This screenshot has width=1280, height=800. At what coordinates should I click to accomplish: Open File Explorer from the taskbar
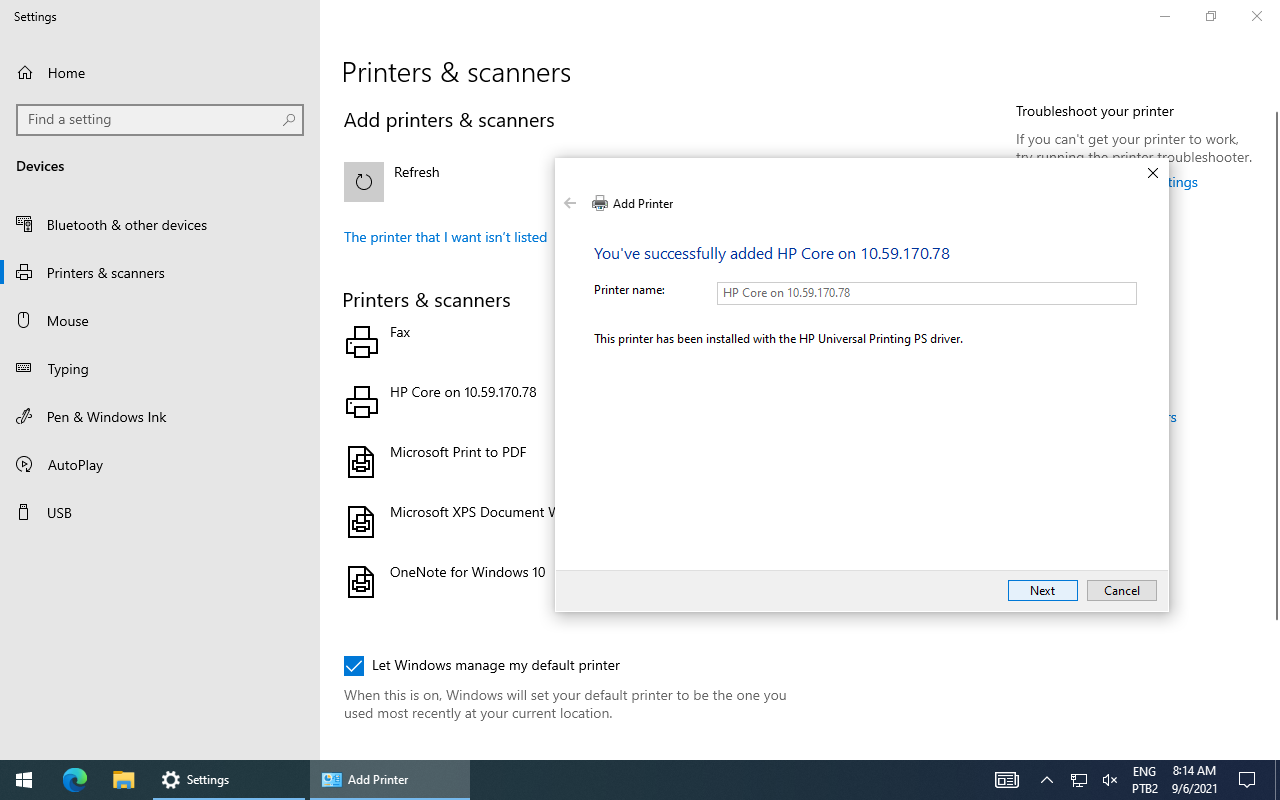pos(123,780)
